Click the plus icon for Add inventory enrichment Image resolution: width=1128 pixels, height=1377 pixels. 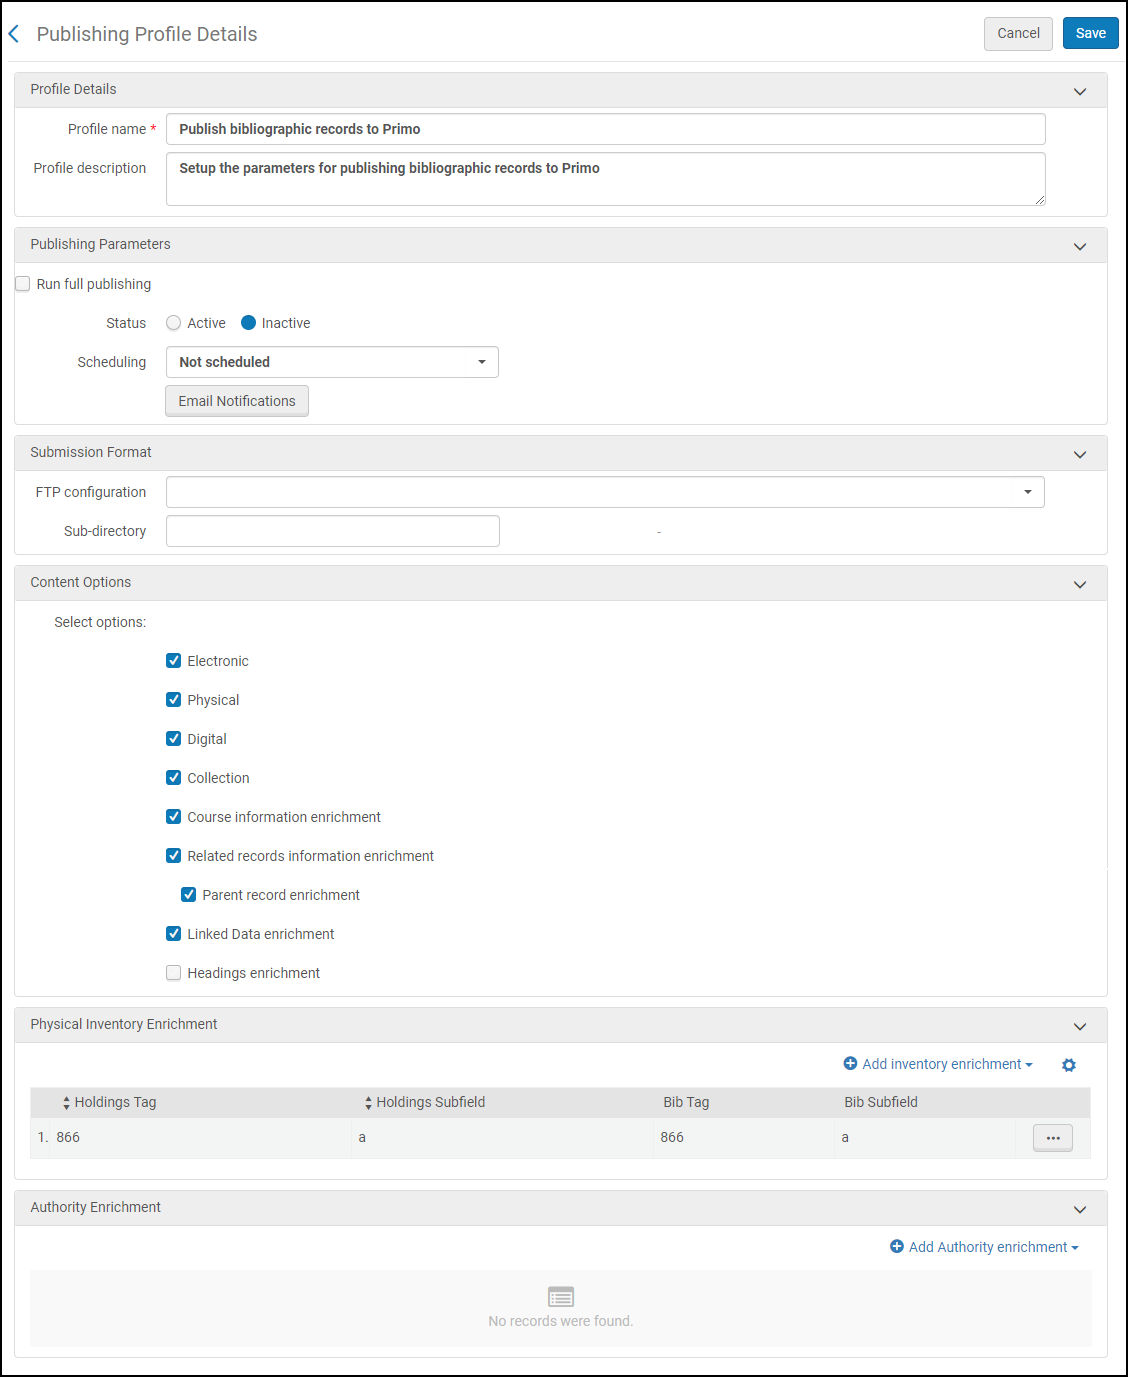pyautogui.click(x=850, y=1064)
